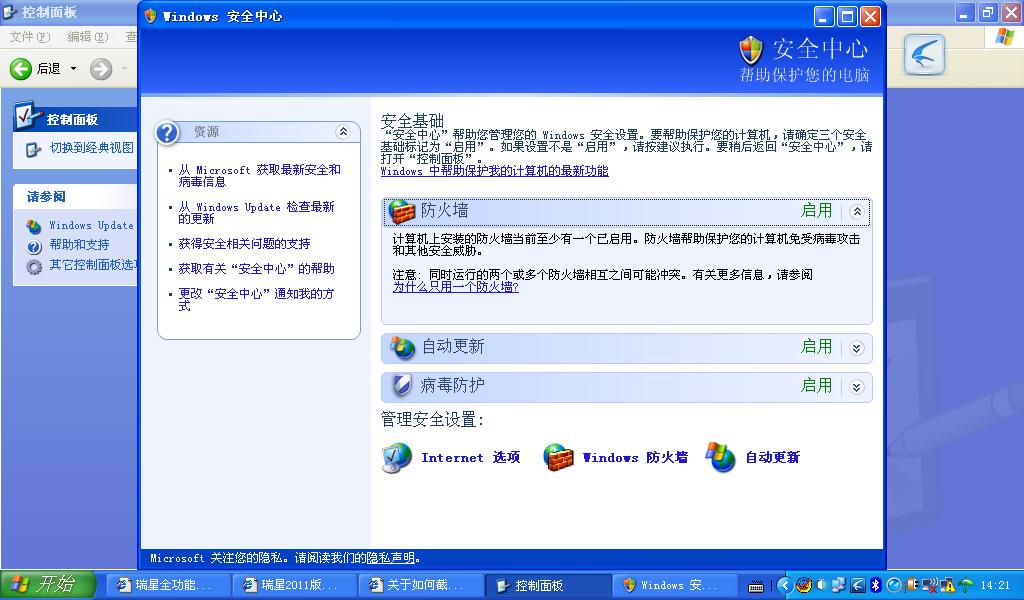Open the Edit menu in Control Panel
This screenshot has height=600, width=1024.
click(x=88, y=37)
